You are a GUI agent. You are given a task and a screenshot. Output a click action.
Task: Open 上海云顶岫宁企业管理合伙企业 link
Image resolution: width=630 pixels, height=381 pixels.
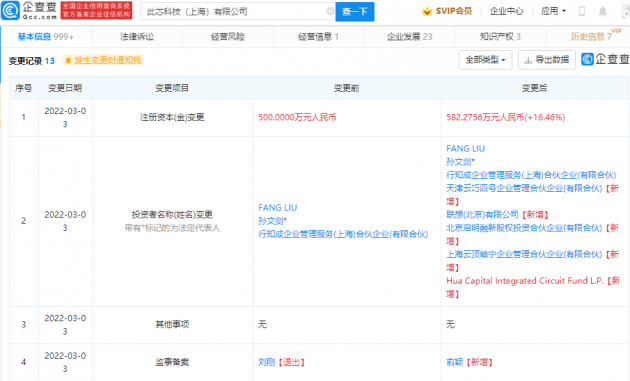(524, 254)
